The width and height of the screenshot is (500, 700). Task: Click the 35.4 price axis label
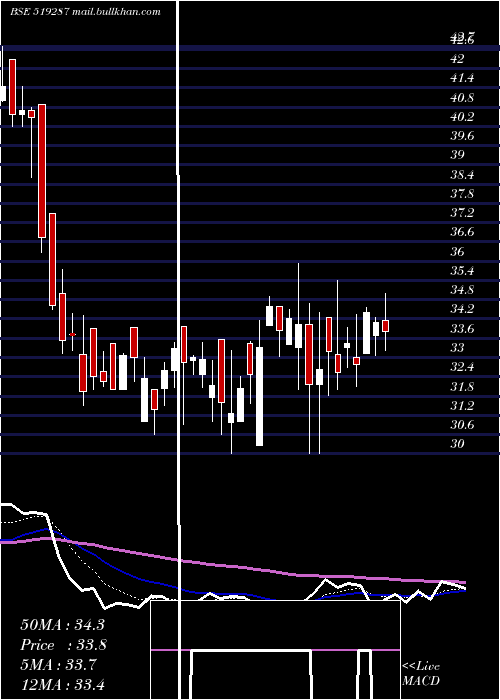point(462,271)
